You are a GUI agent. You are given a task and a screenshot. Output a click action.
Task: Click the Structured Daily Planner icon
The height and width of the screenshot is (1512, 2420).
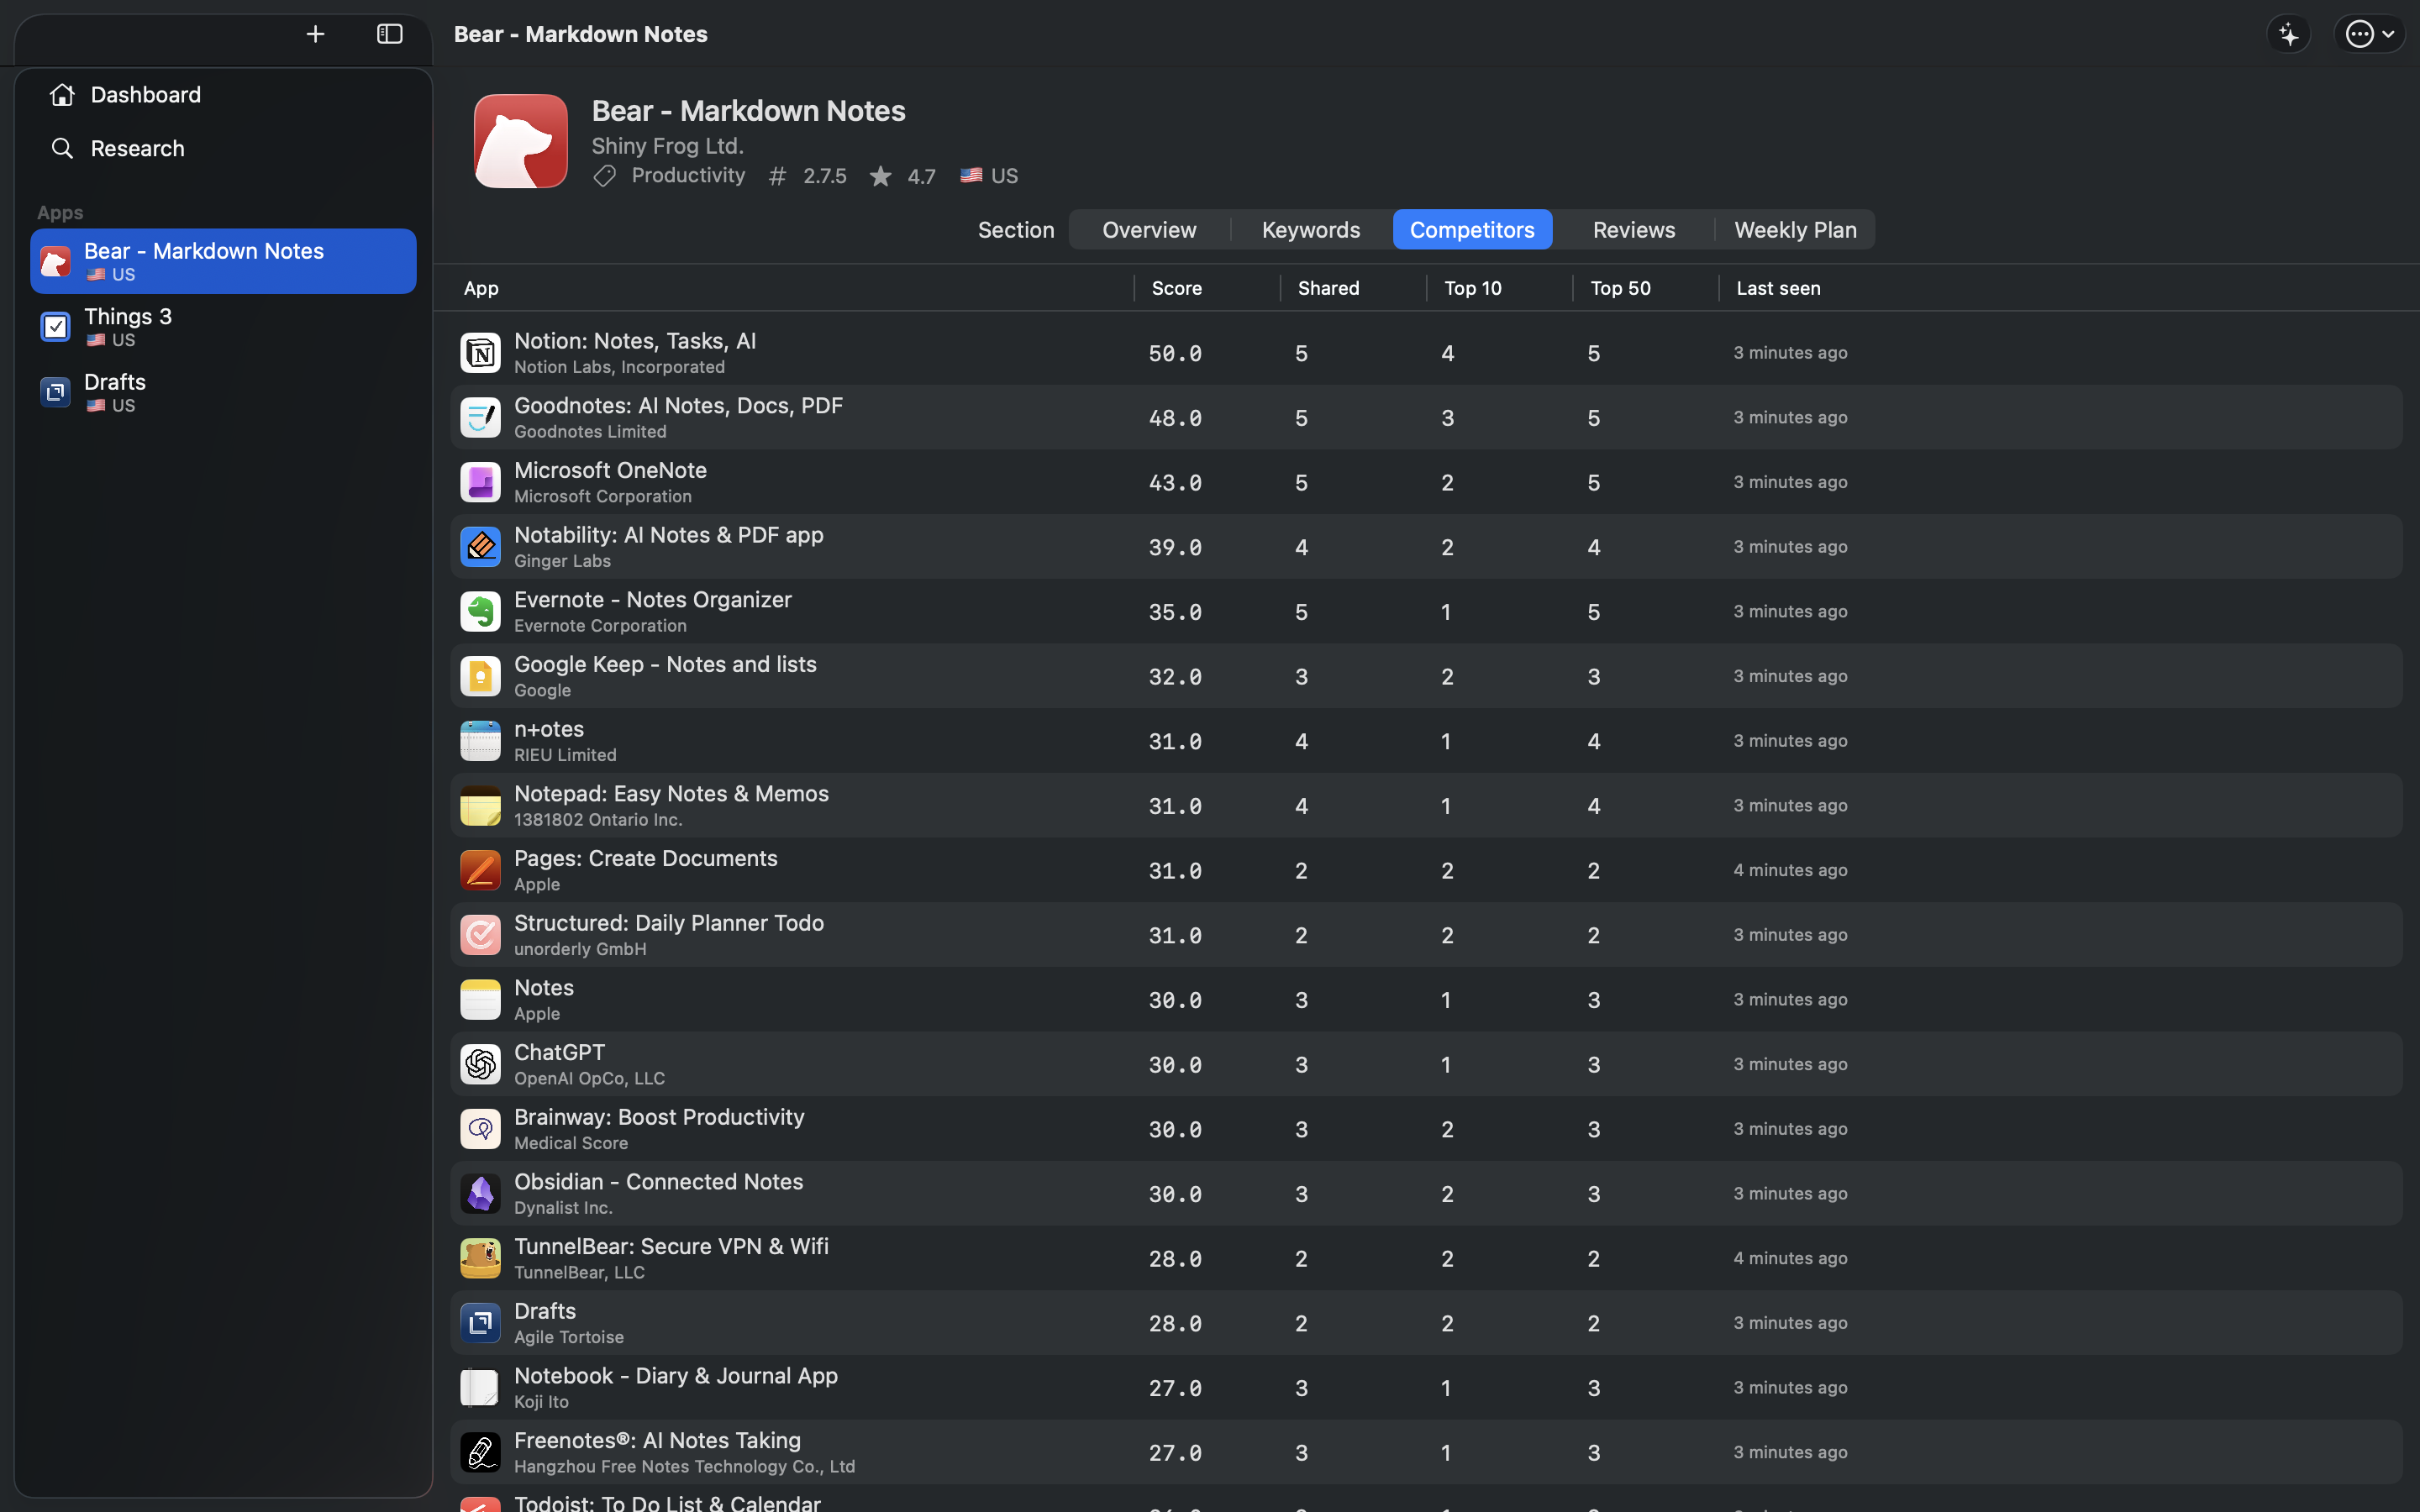480,935
